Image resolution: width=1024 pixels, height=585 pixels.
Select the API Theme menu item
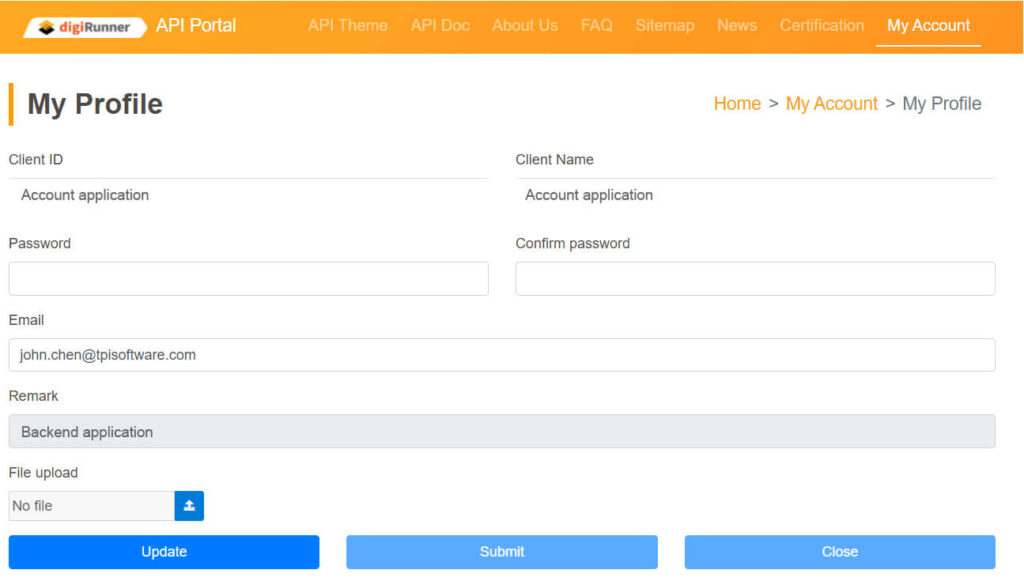click(x=347, y=26)
